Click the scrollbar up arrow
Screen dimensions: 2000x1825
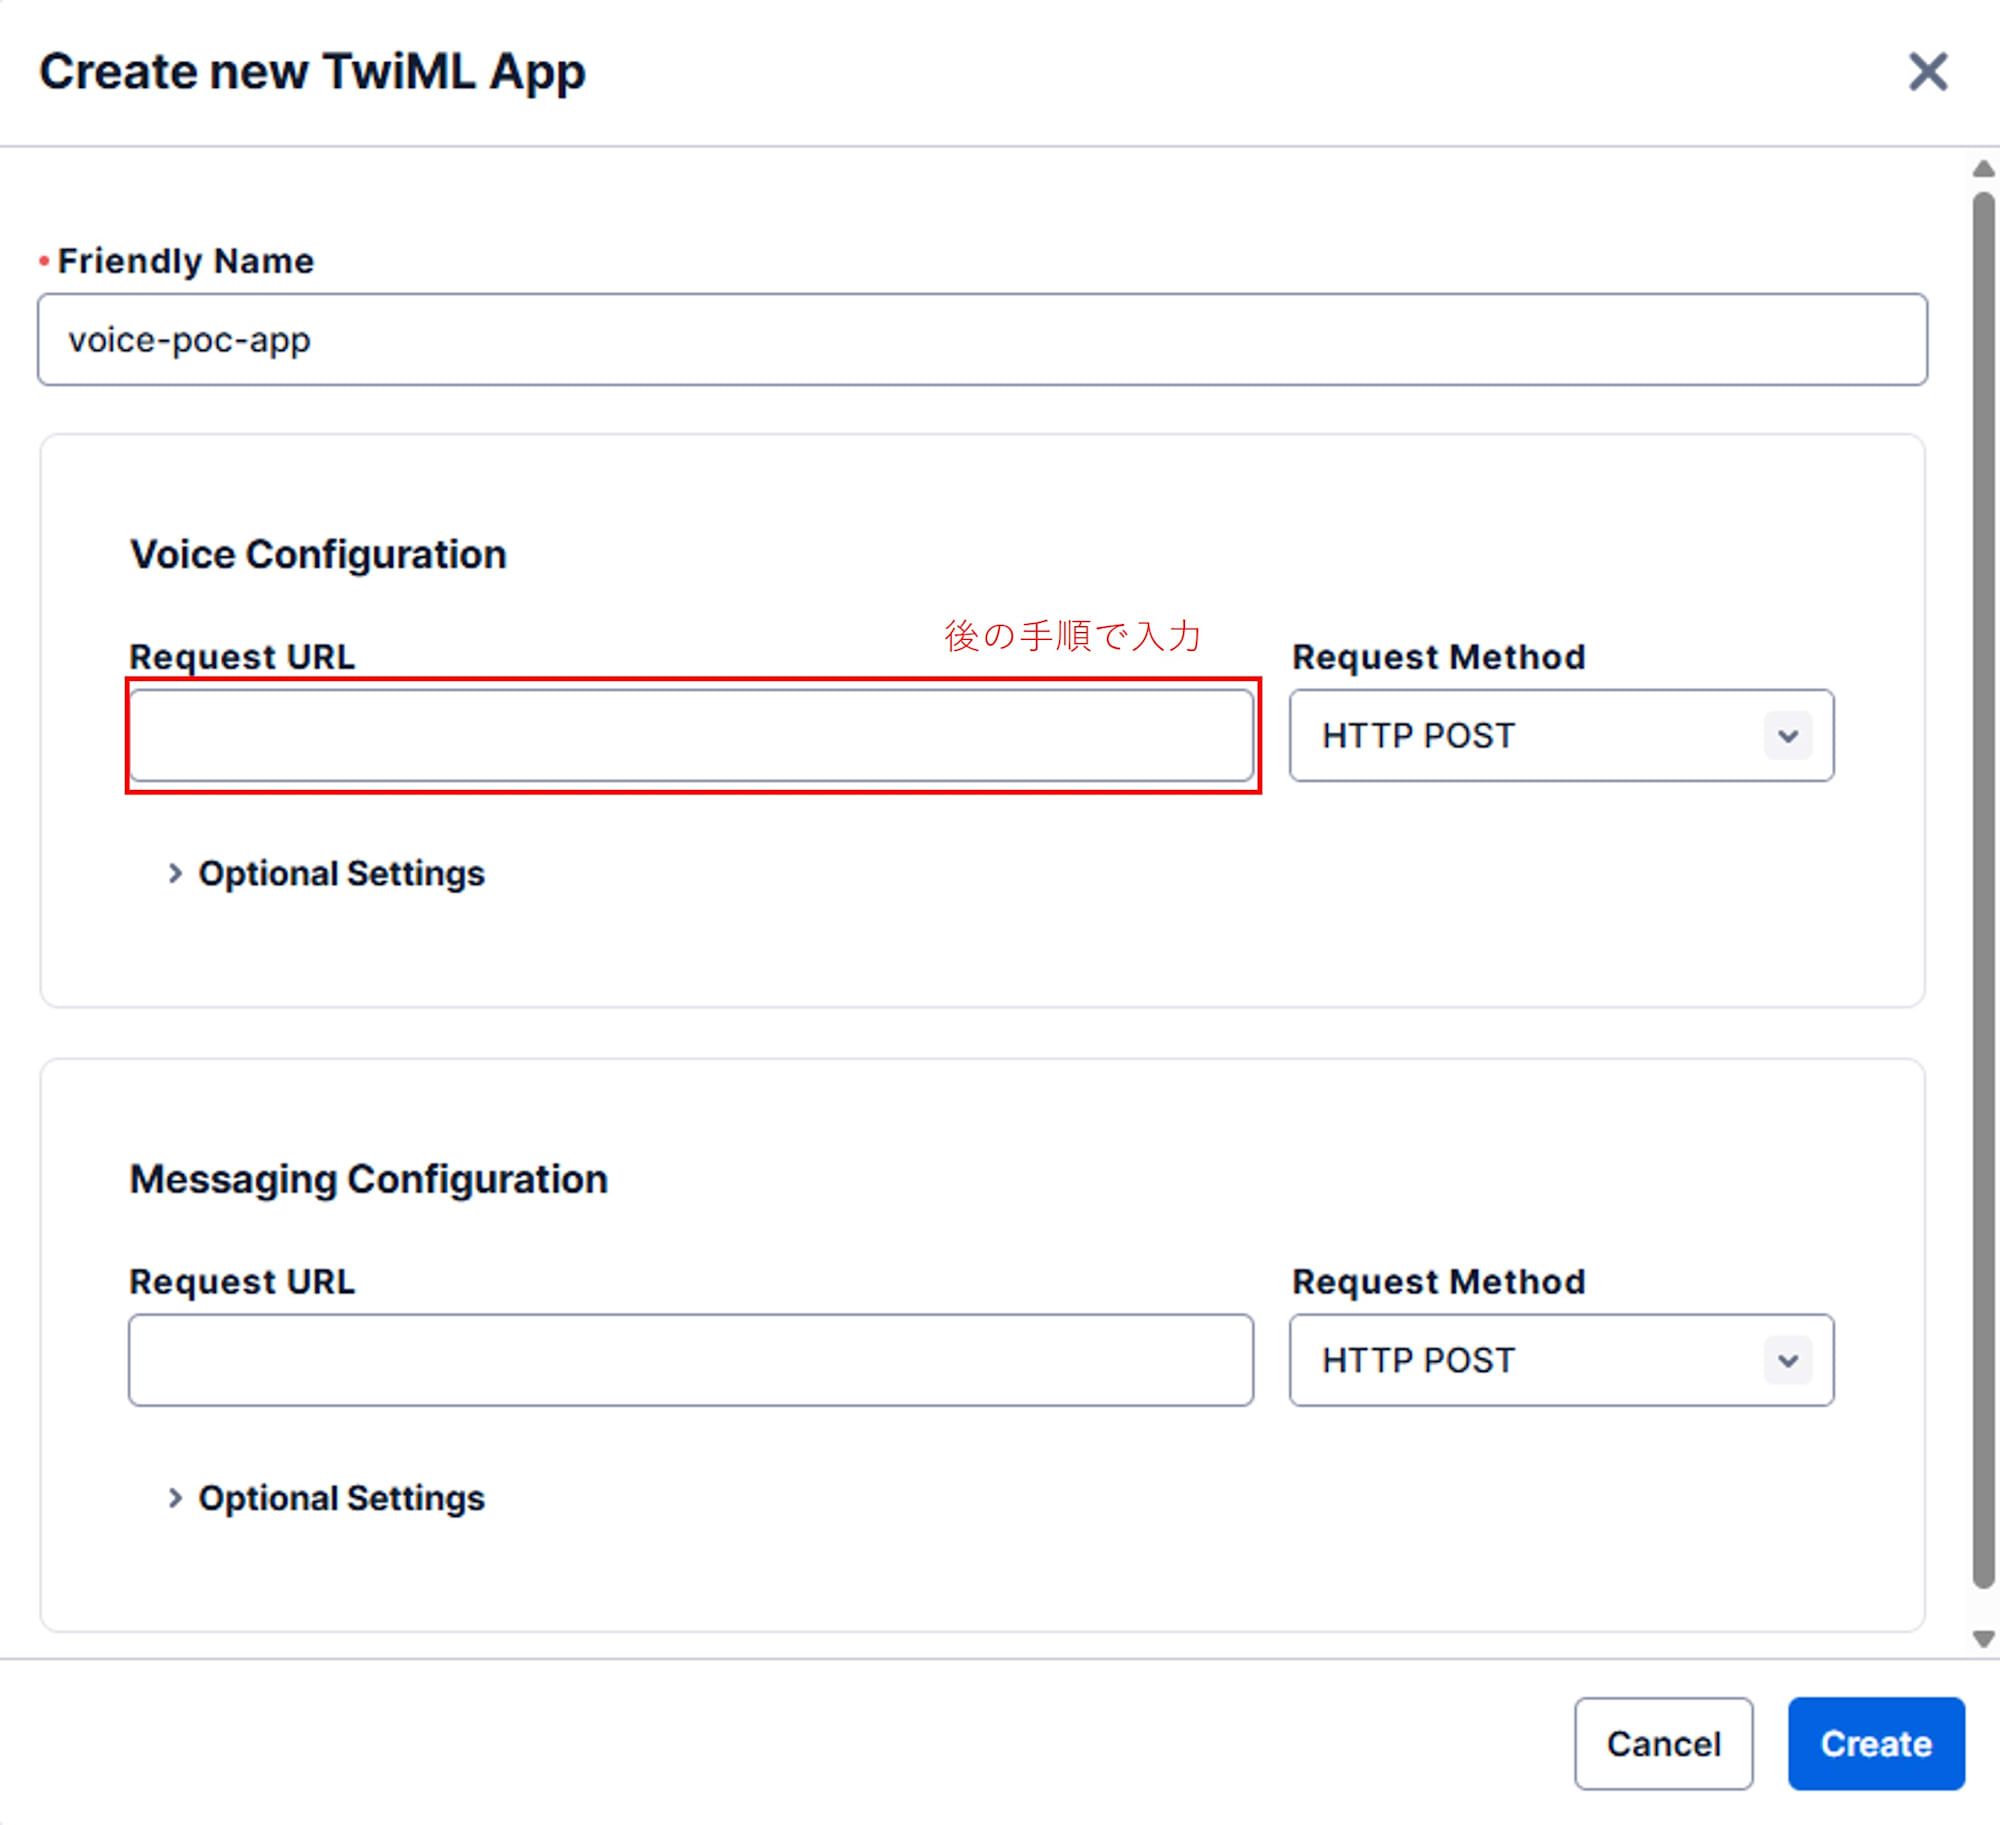click(x=1984, y=169)
